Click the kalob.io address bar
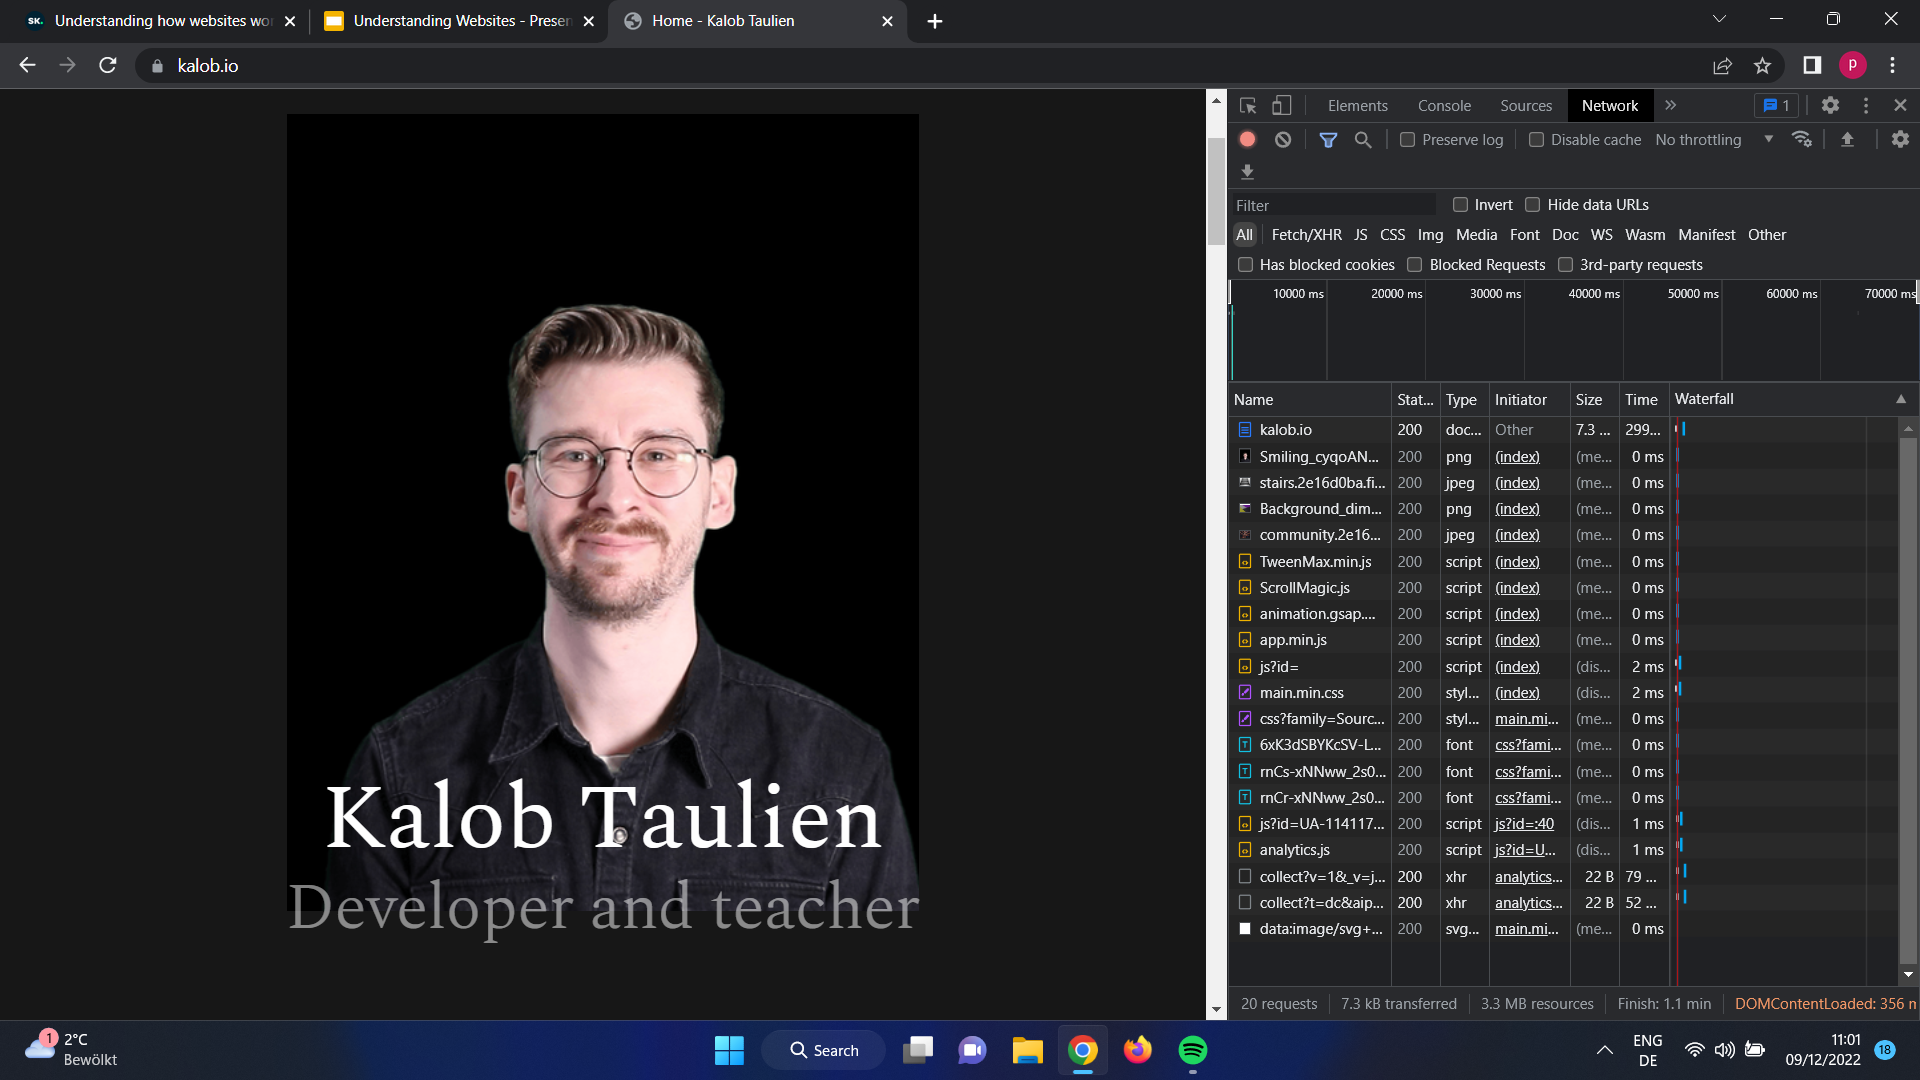 [x=920, y=66]
